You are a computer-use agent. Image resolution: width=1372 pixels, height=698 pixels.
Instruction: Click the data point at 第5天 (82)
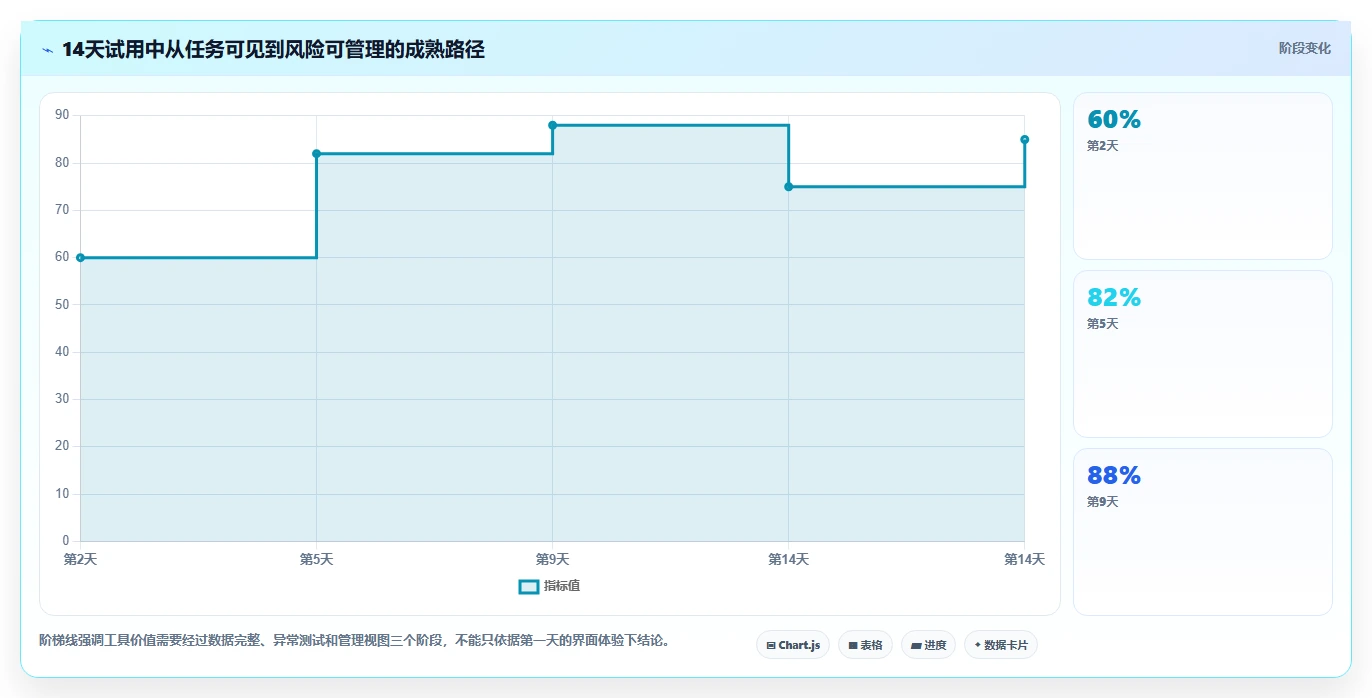(x=316, y=153)
